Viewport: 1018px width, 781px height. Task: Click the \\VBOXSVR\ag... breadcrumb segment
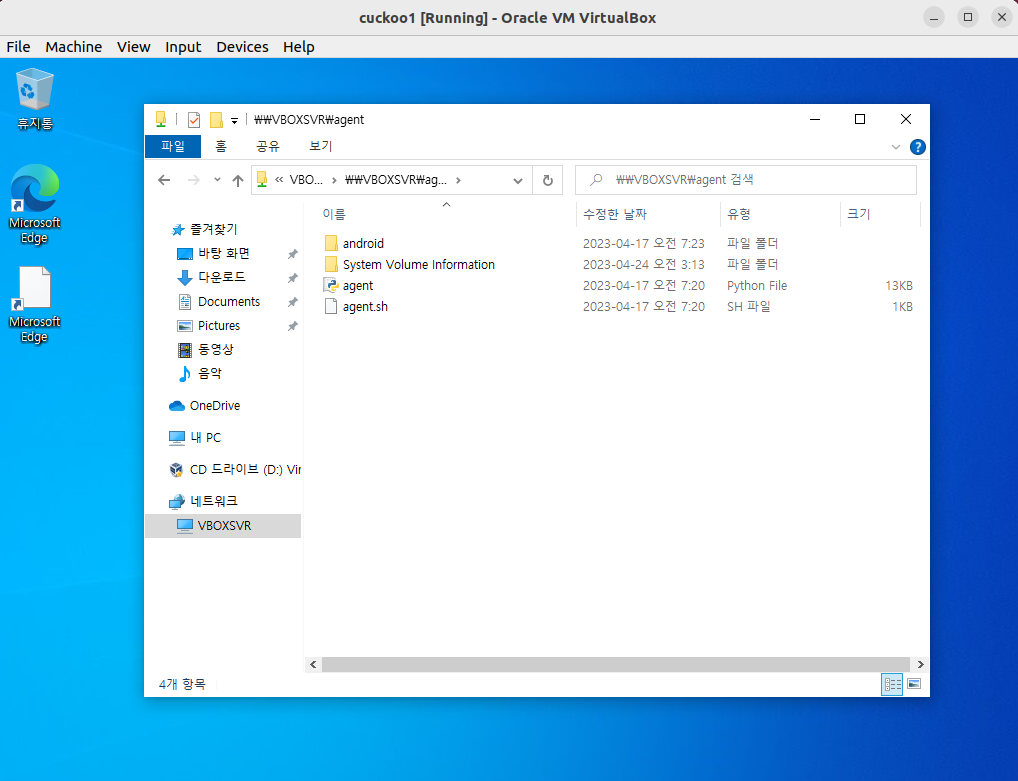point(395,180)
